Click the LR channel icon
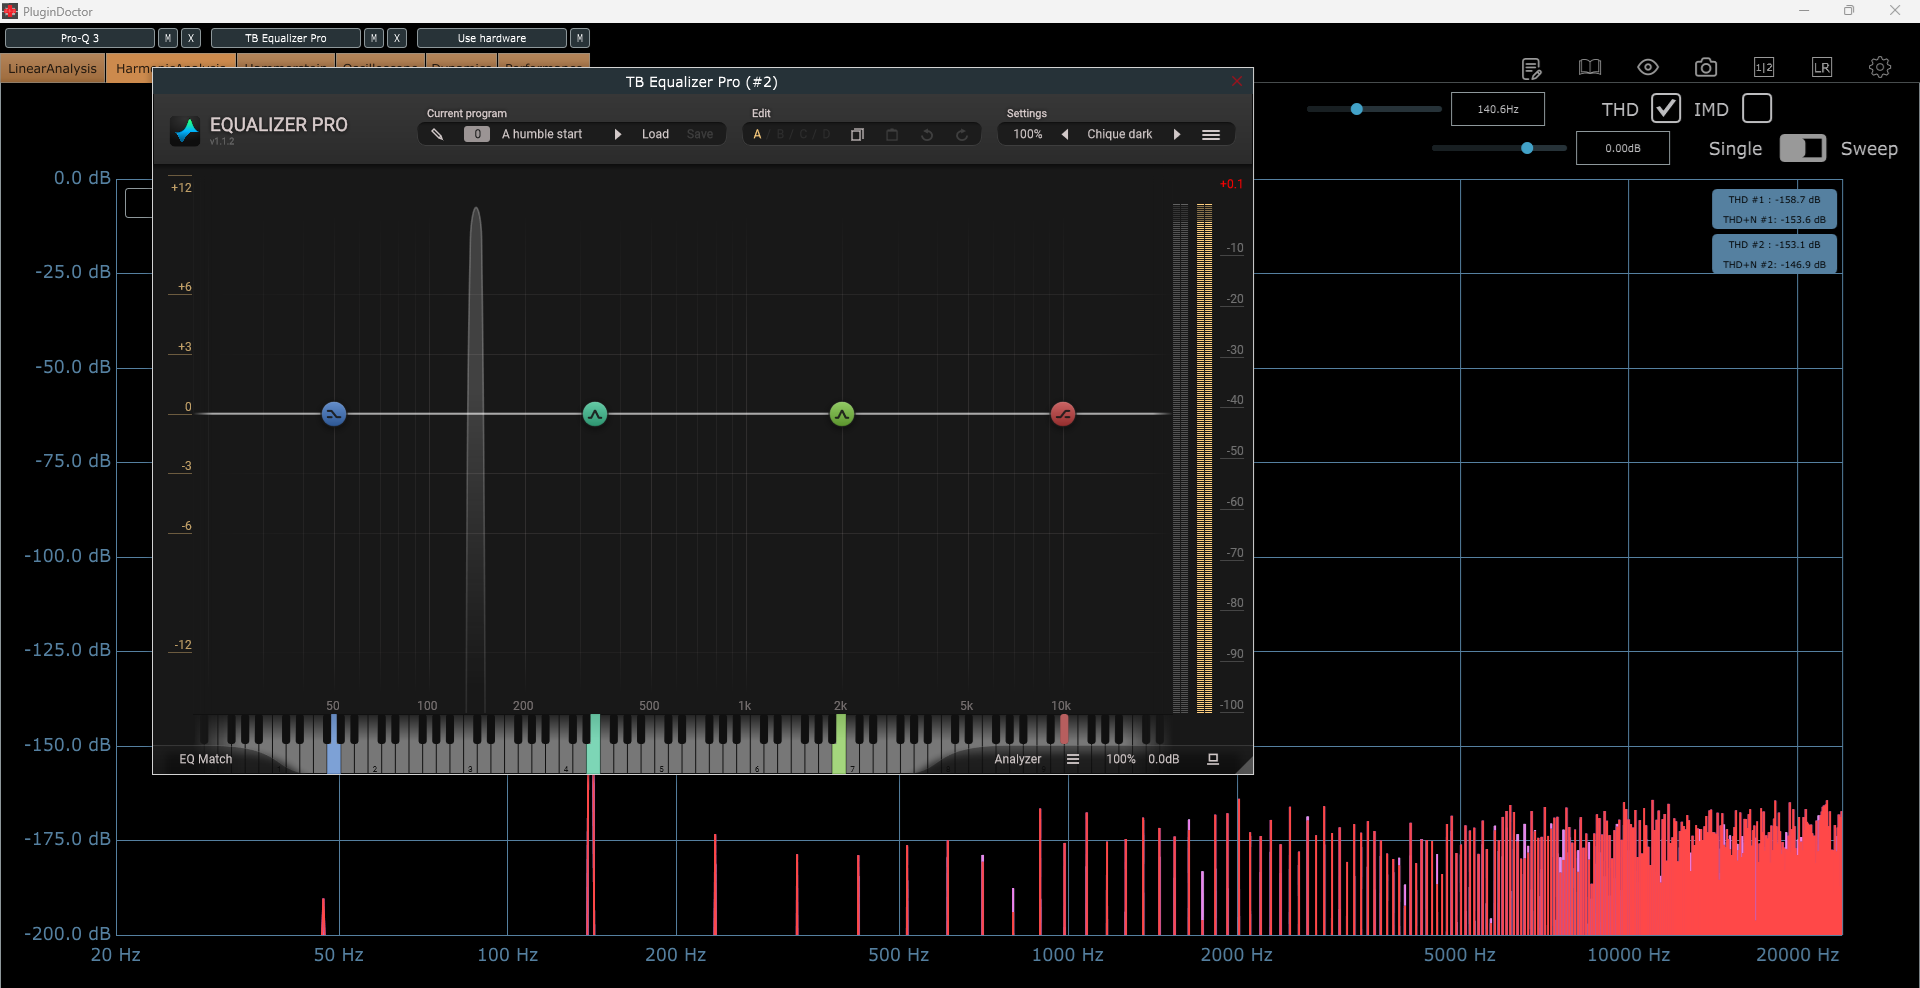 pos(1822,67)
